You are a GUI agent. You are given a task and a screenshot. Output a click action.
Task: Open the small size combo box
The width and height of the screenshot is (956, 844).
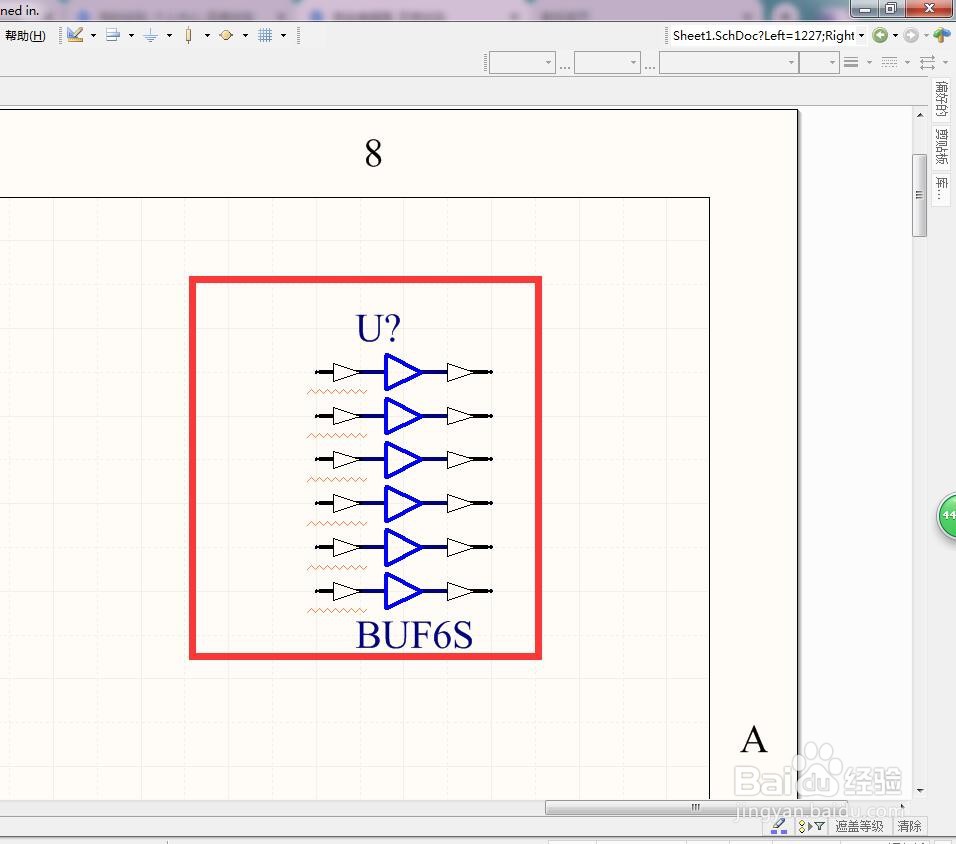click(819, 62)
